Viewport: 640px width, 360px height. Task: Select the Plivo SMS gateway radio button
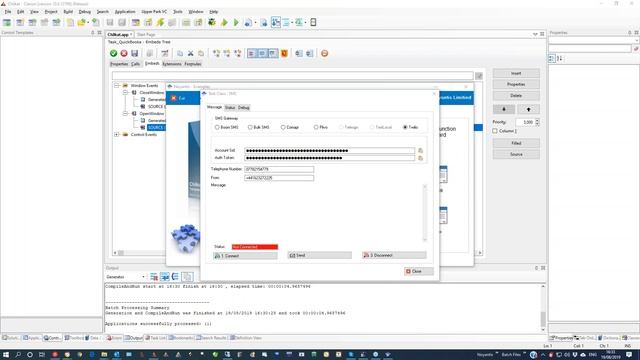click(316, 127)
